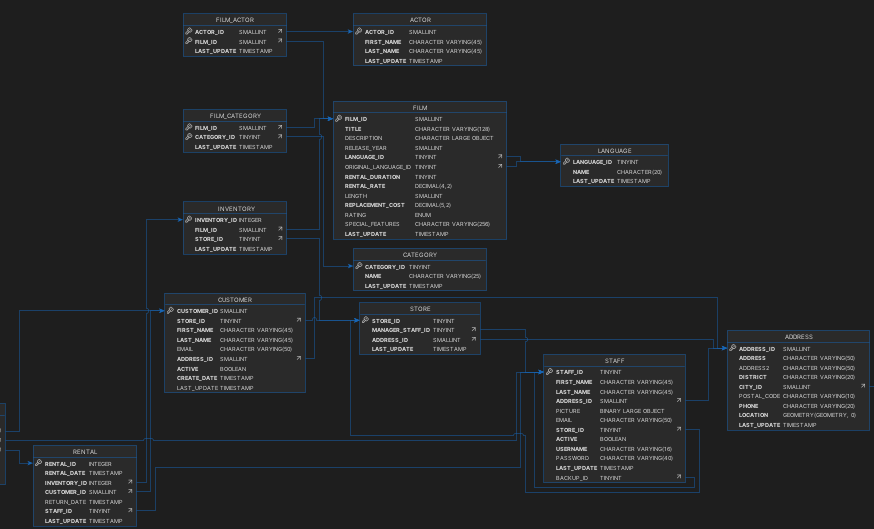Click the primary key icon next to FILM table's FILM_ID
Image resolution: width=874 pixels, height=529 pixels.
tap(339, 119)
